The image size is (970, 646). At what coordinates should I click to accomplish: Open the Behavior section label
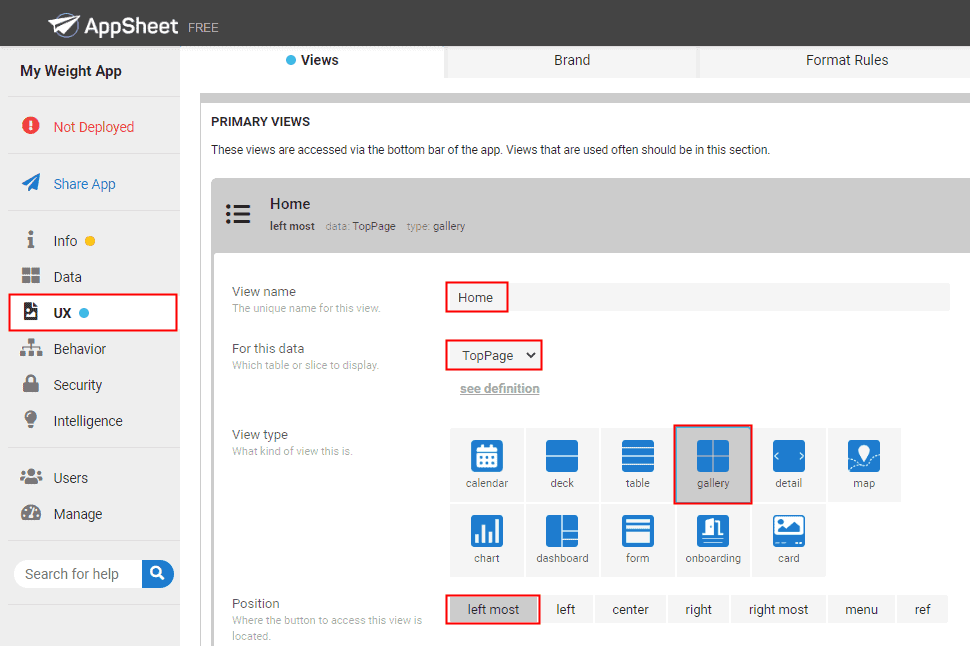[80, 349]
